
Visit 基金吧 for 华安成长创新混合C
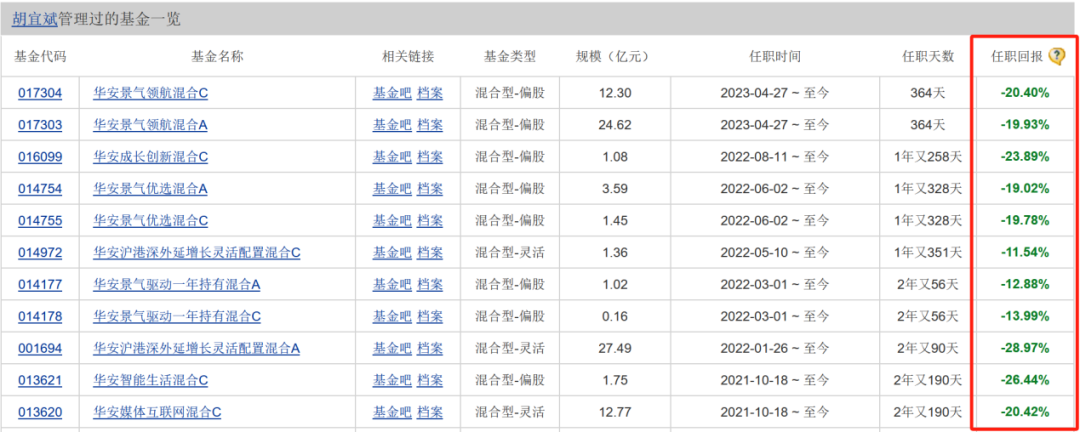point(392,157)
